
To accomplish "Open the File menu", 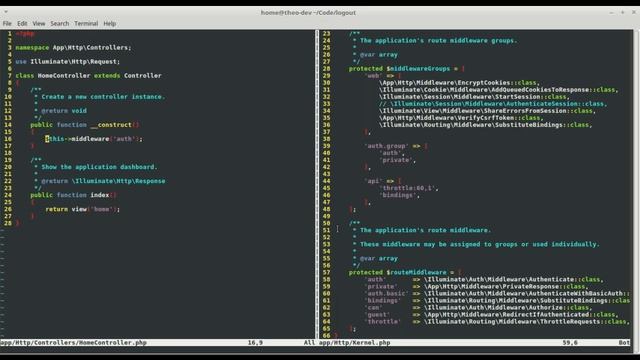I will pos(7,24).
